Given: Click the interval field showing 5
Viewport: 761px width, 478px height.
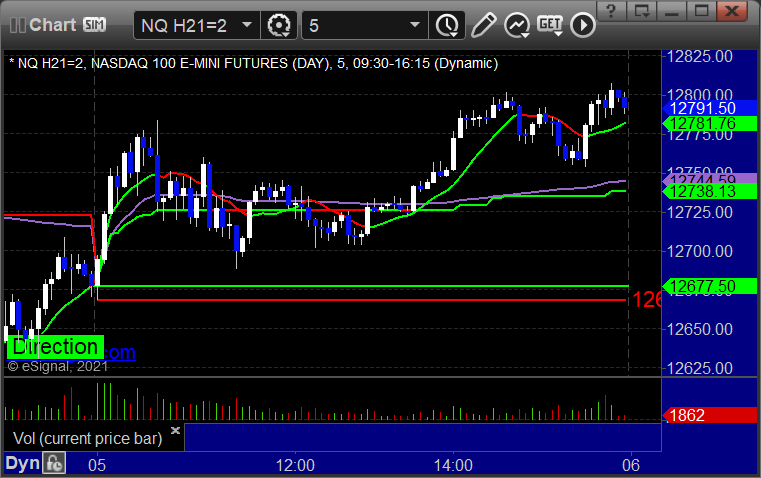Looking at the screenshot, I should [365, 25].
